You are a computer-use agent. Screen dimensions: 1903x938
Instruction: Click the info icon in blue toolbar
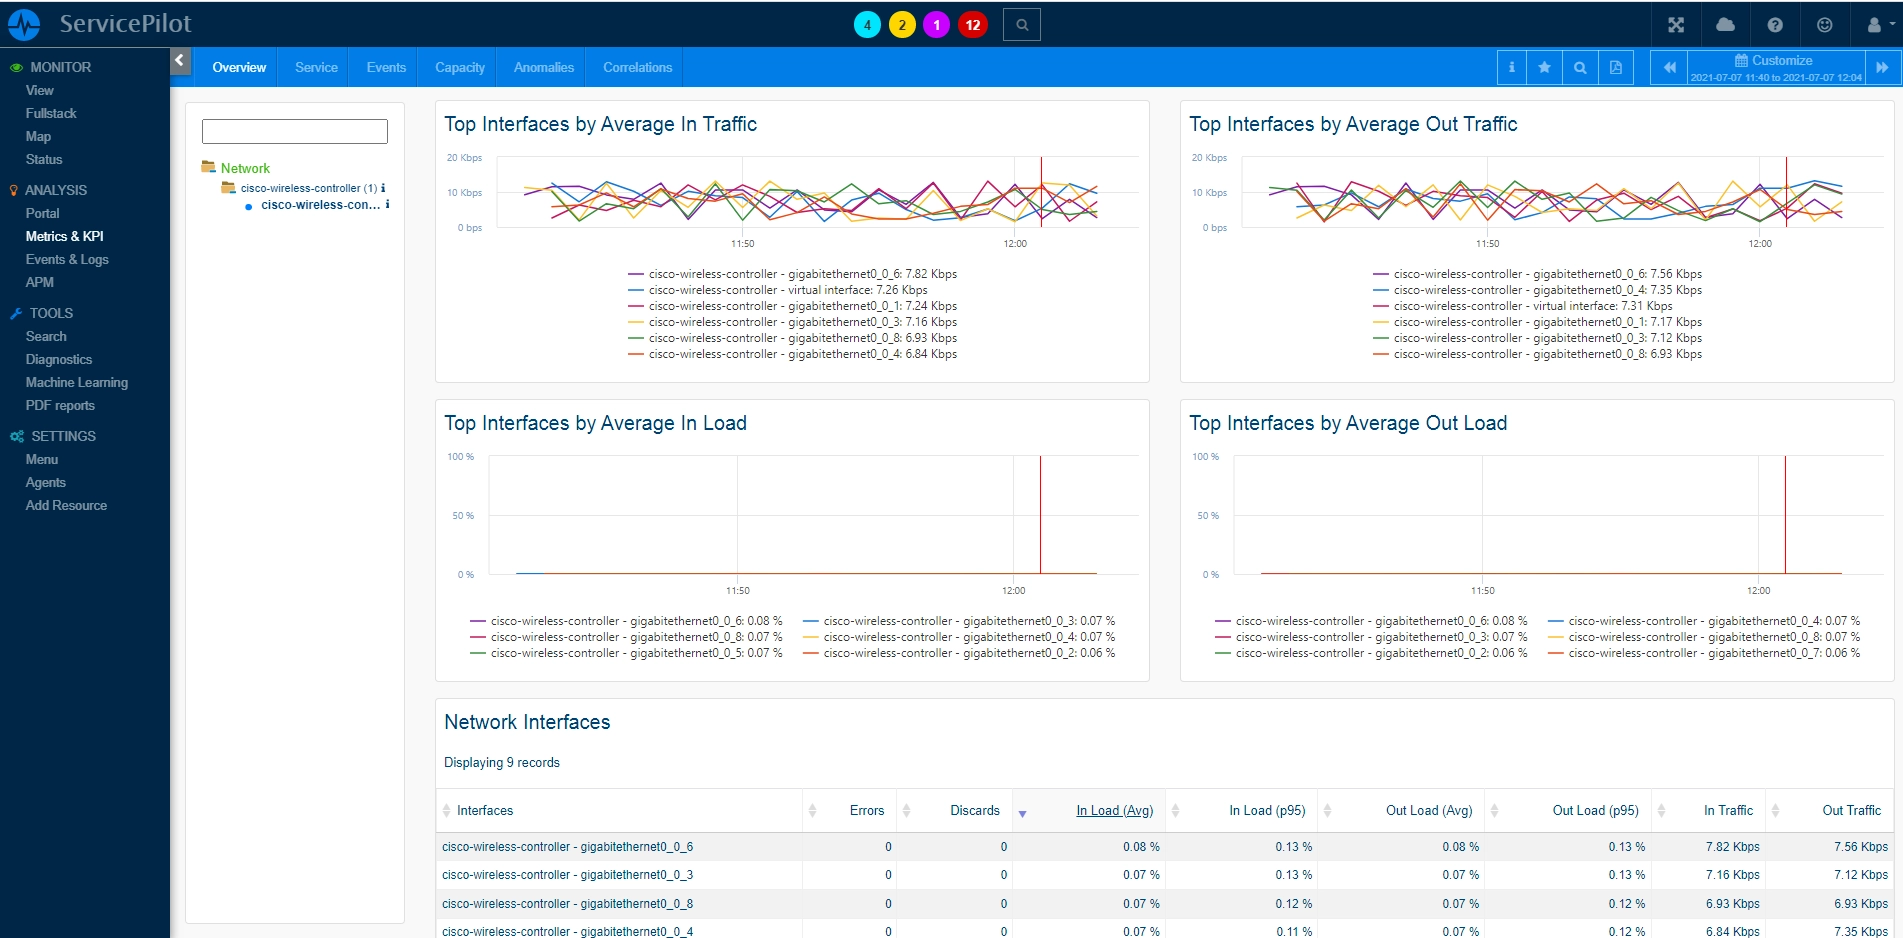click(1511, 67)
